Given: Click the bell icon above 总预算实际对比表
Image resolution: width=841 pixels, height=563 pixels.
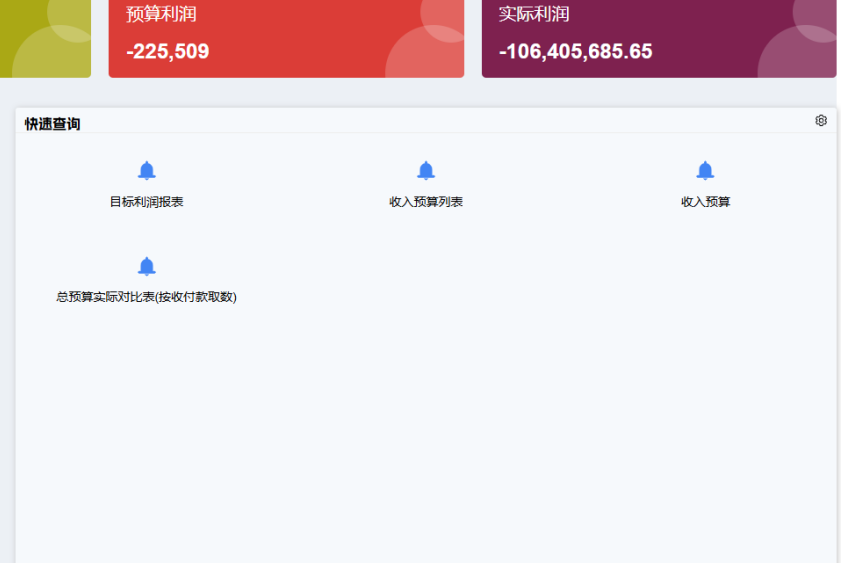Looking at the screenshot, I should (147, 266).
